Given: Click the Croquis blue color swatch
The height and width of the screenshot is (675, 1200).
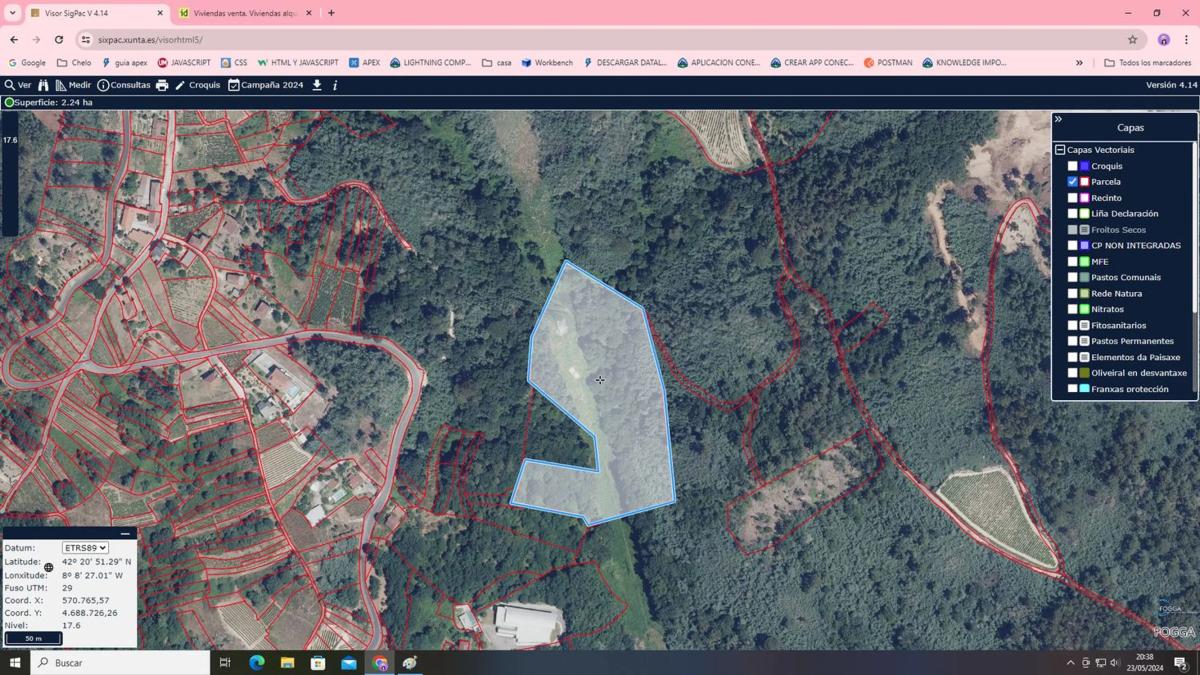Looking at the screenshot, I should click(1084, 166).
